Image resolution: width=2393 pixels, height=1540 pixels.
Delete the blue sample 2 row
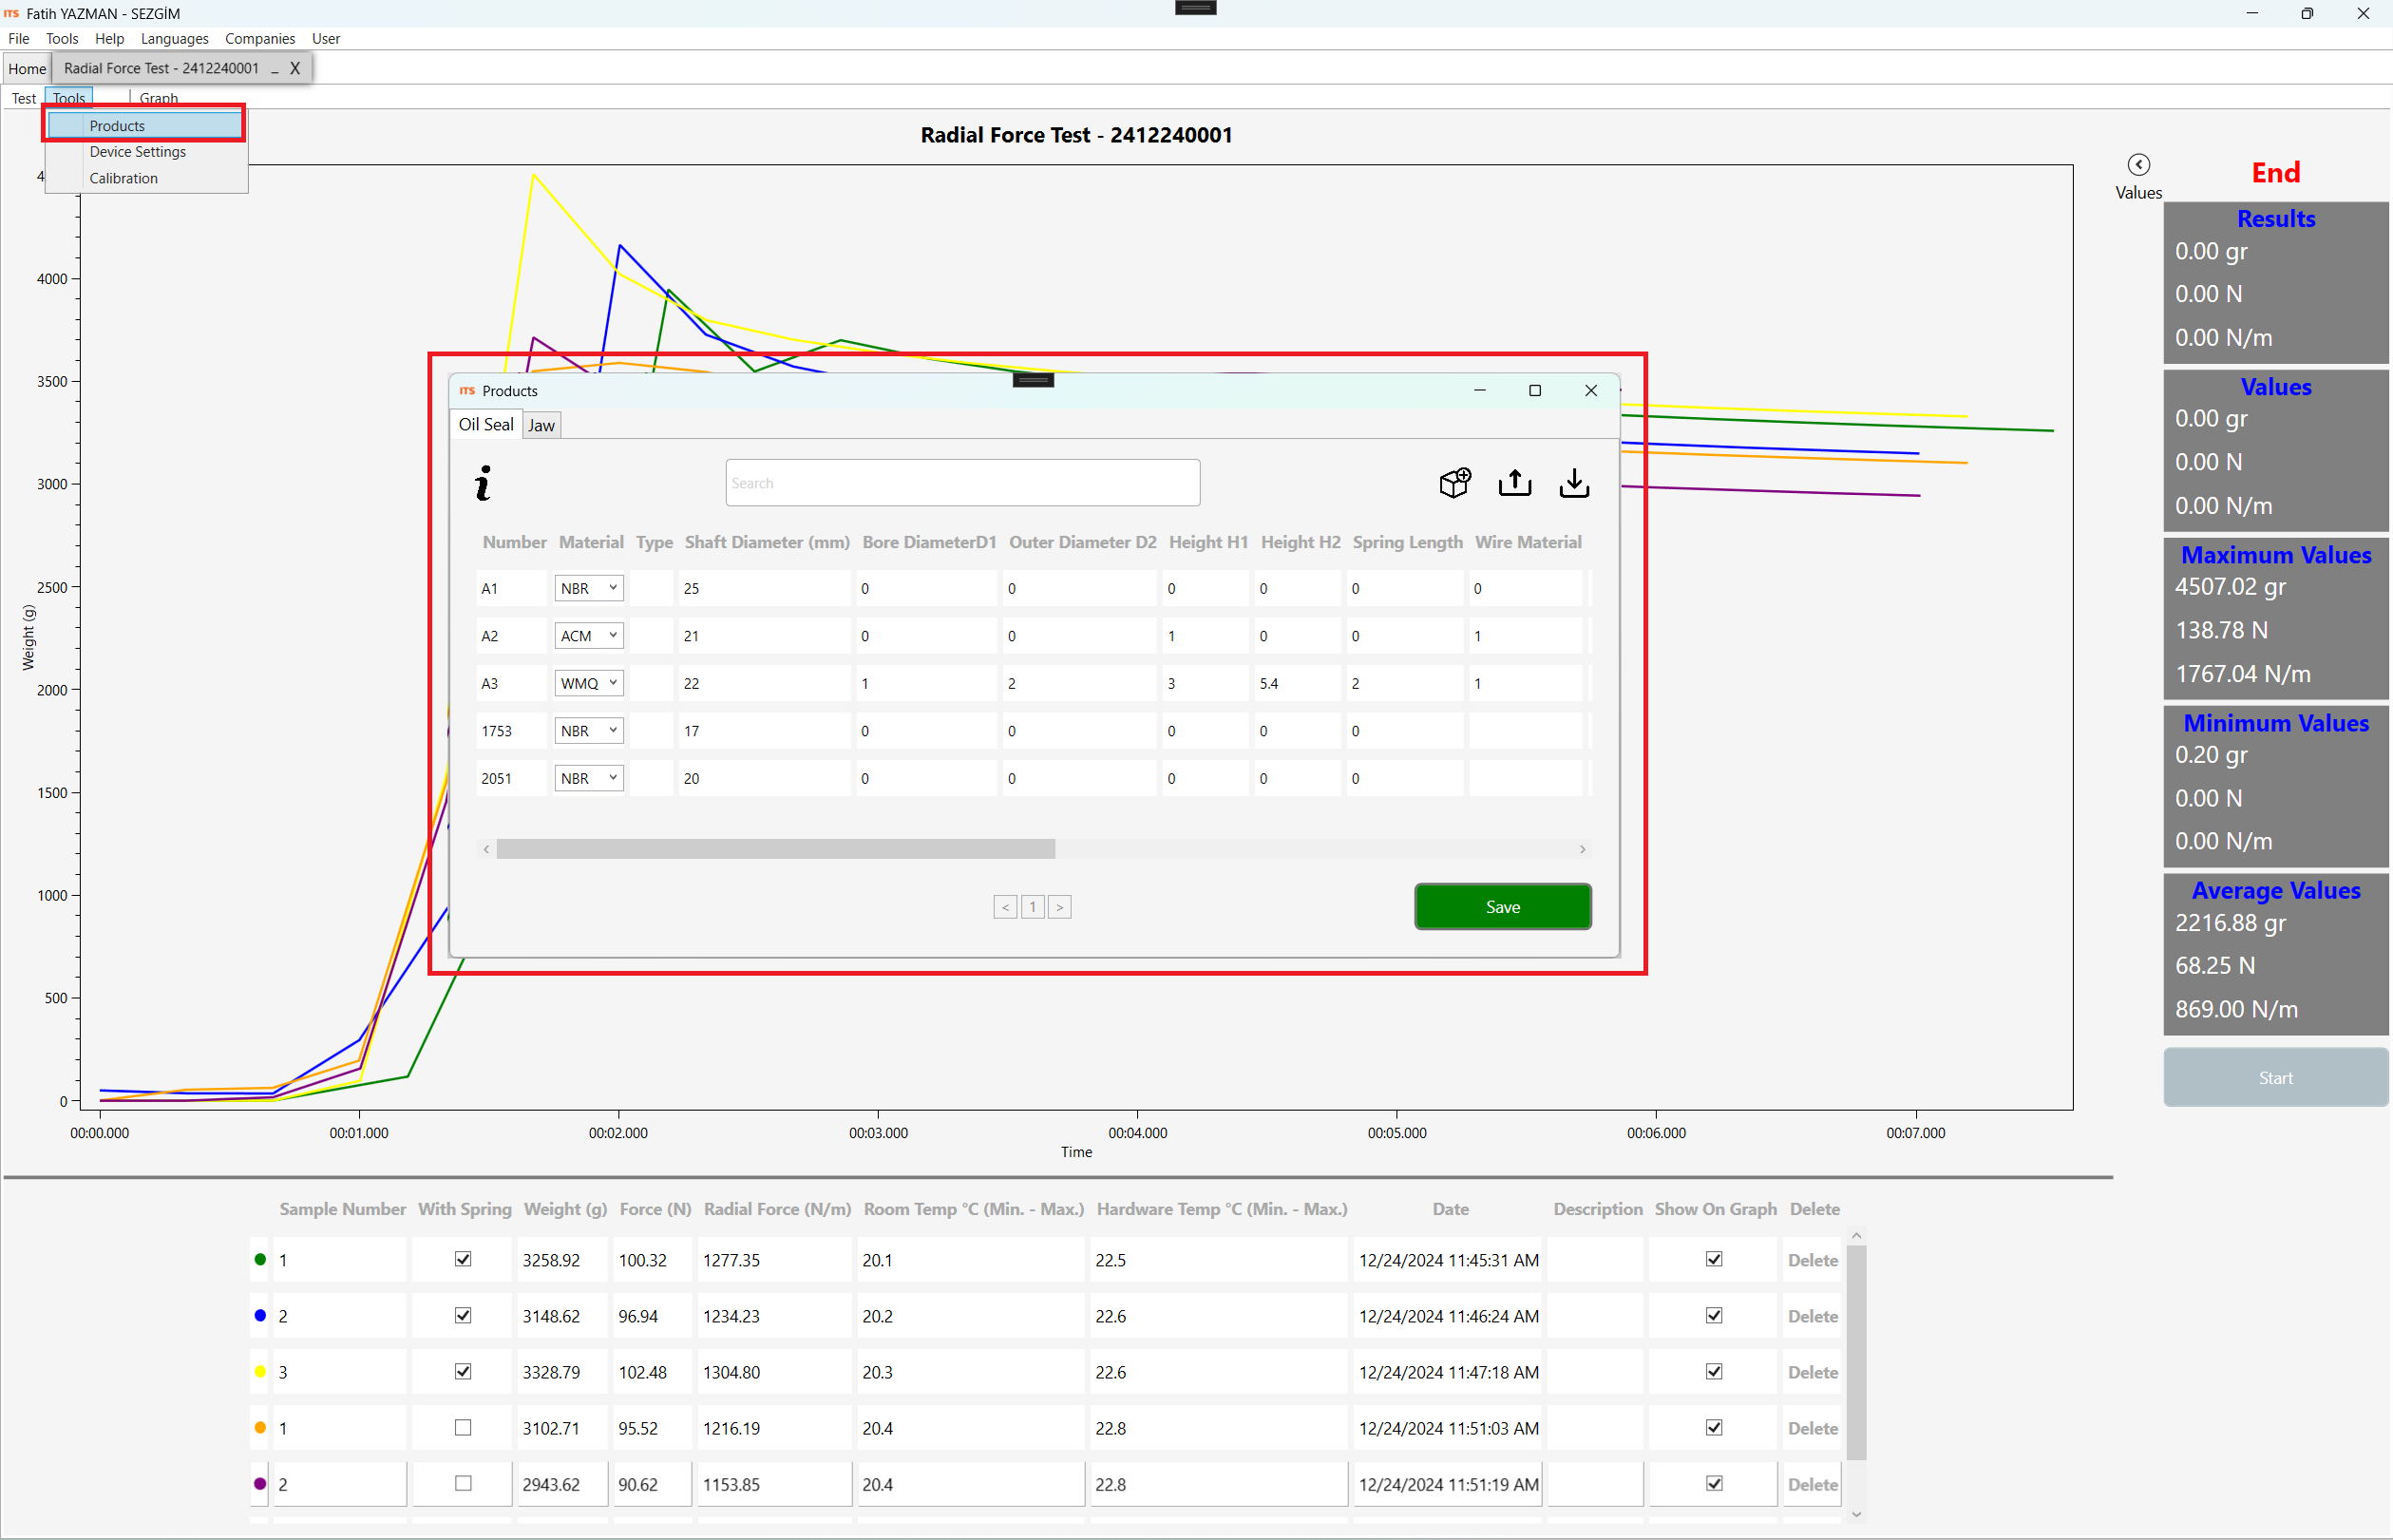(x=1812, y=1316)
